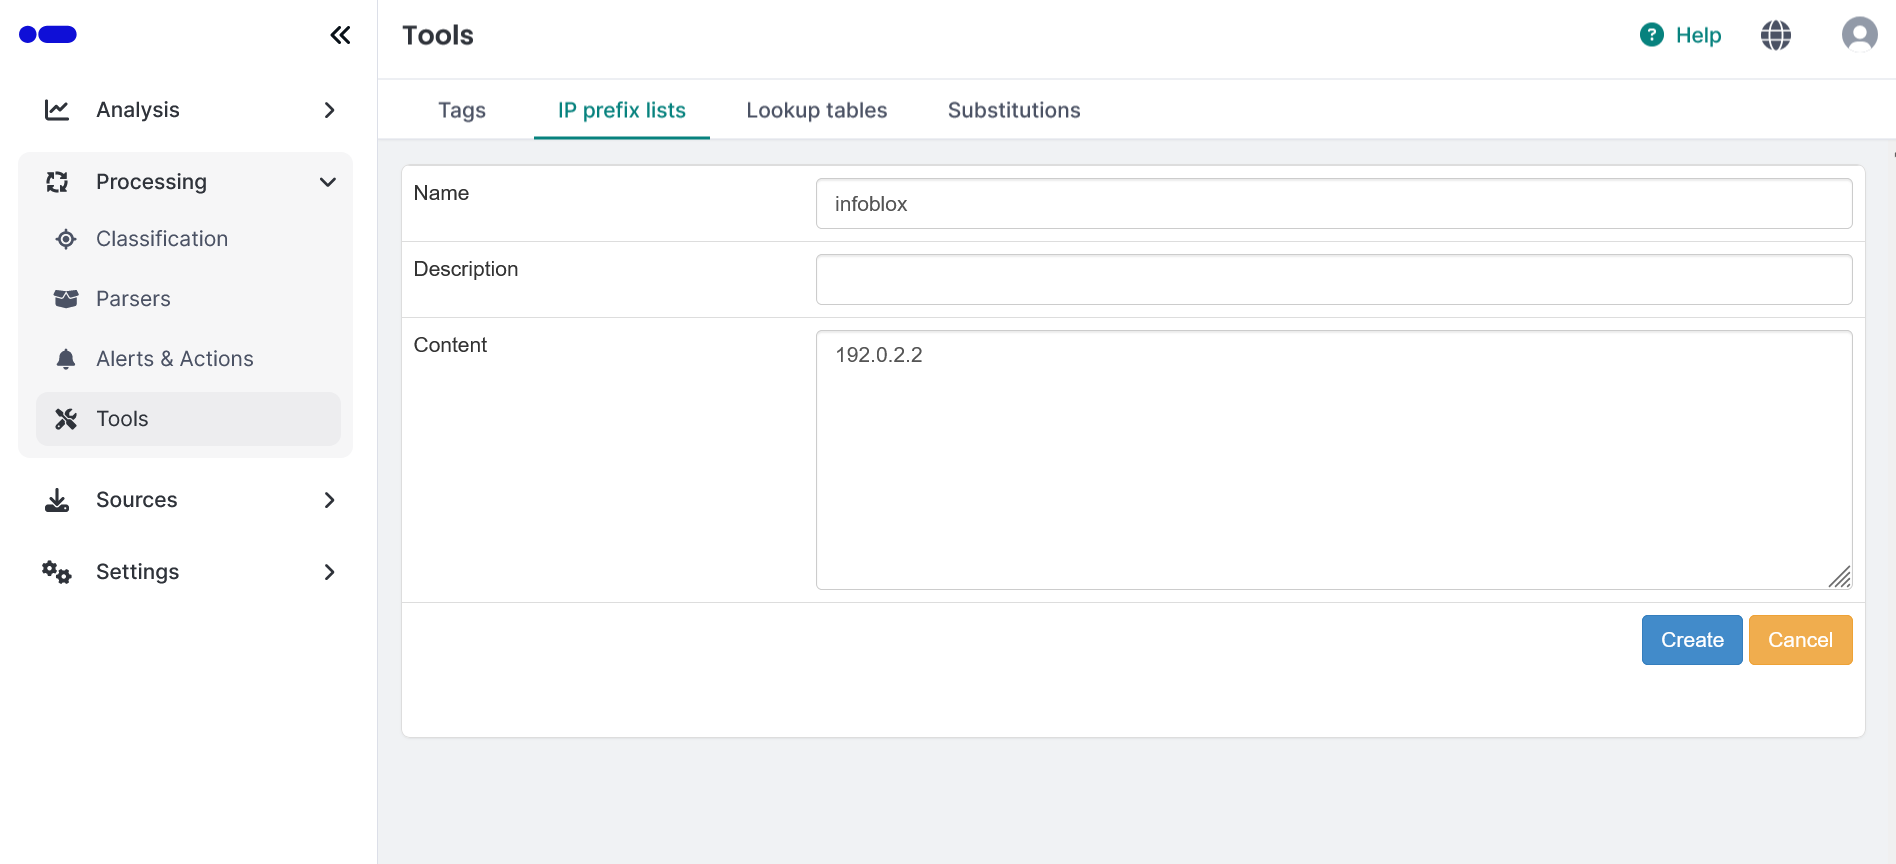
Task: Click the Content textarea resize handle
Action: (x=1840, y=577)
